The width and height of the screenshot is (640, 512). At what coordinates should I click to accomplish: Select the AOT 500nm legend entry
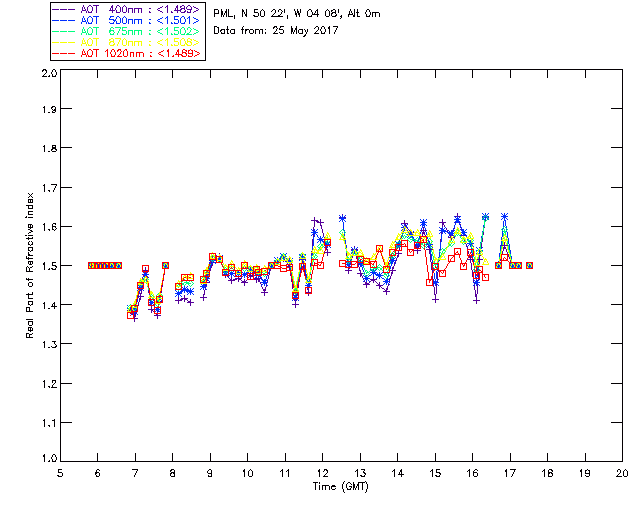click(127, 20)
